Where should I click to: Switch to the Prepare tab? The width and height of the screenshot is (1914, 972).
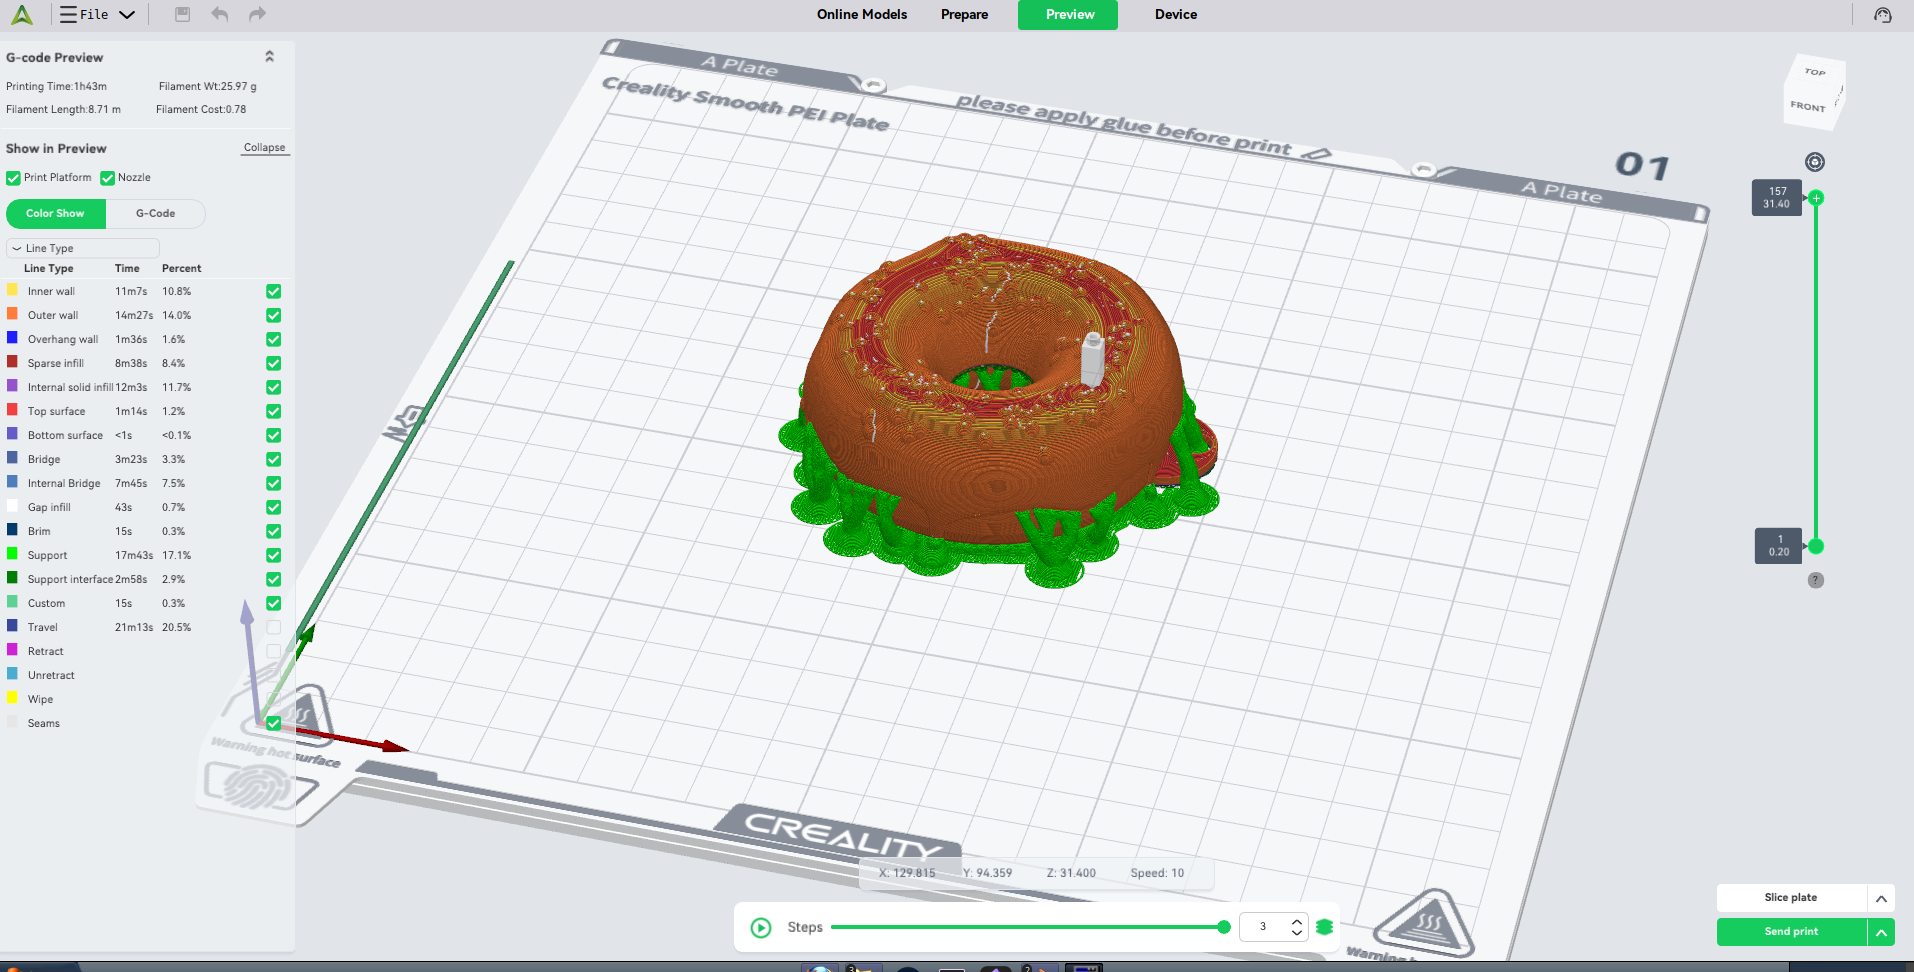pos(964,14)
